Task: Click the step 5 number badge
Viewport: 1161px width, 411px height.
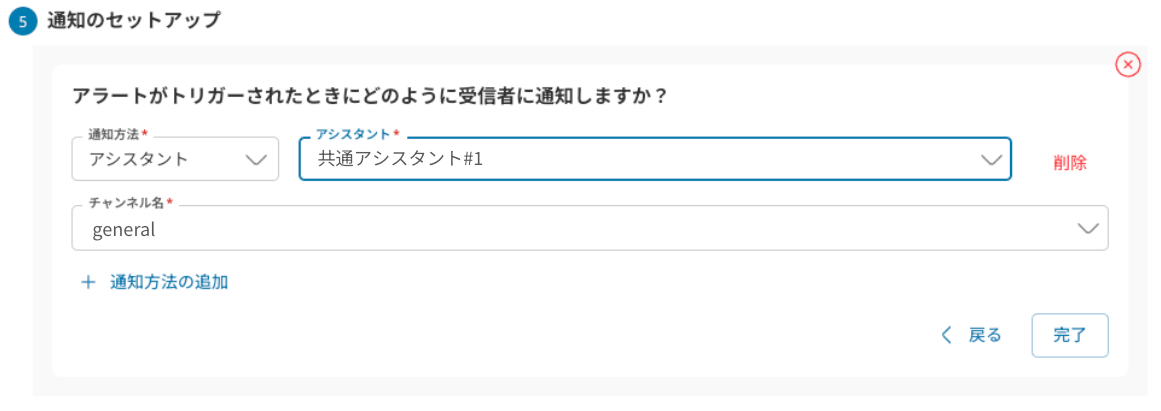Action: tap(22, 21)
